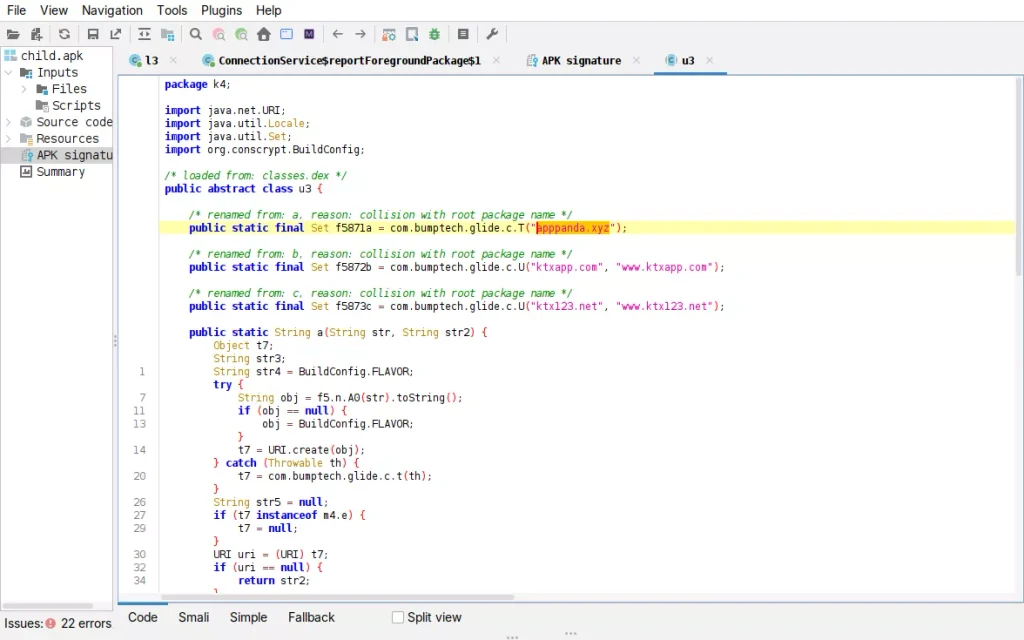Toggle the Deobfuscation toolbar icon
The image size is (1024, 640).
pos(389,34)
